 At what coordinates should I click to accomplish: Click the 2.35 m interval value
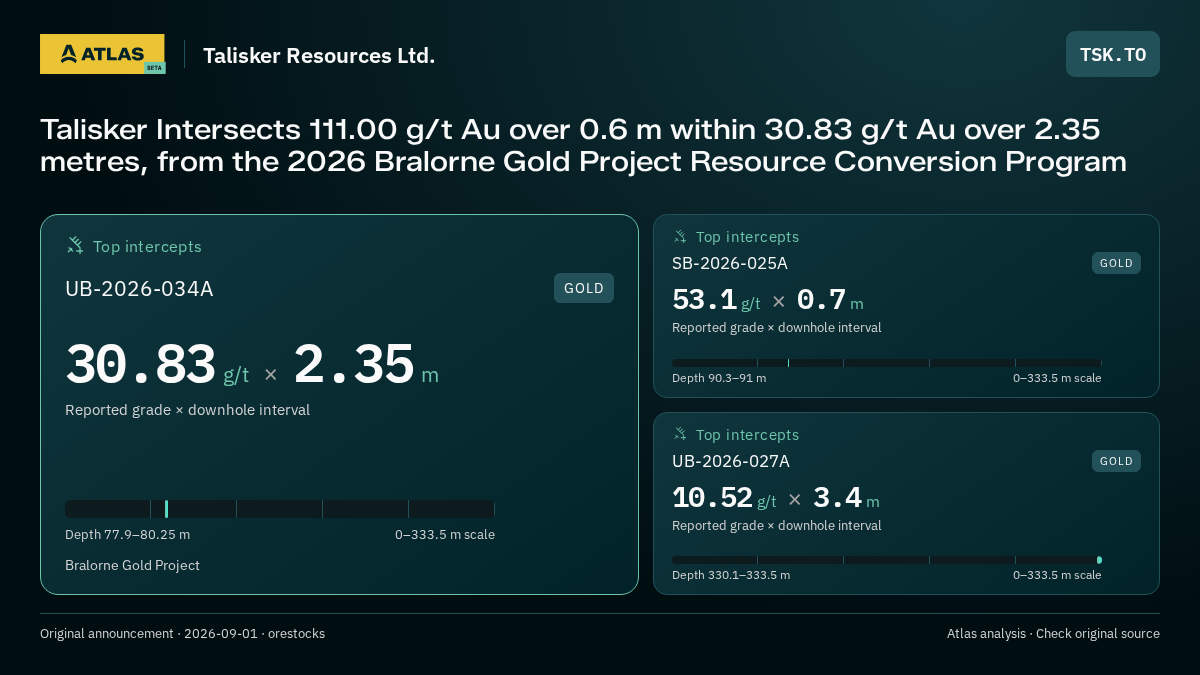pyautogui.click(x=366, y=365)
